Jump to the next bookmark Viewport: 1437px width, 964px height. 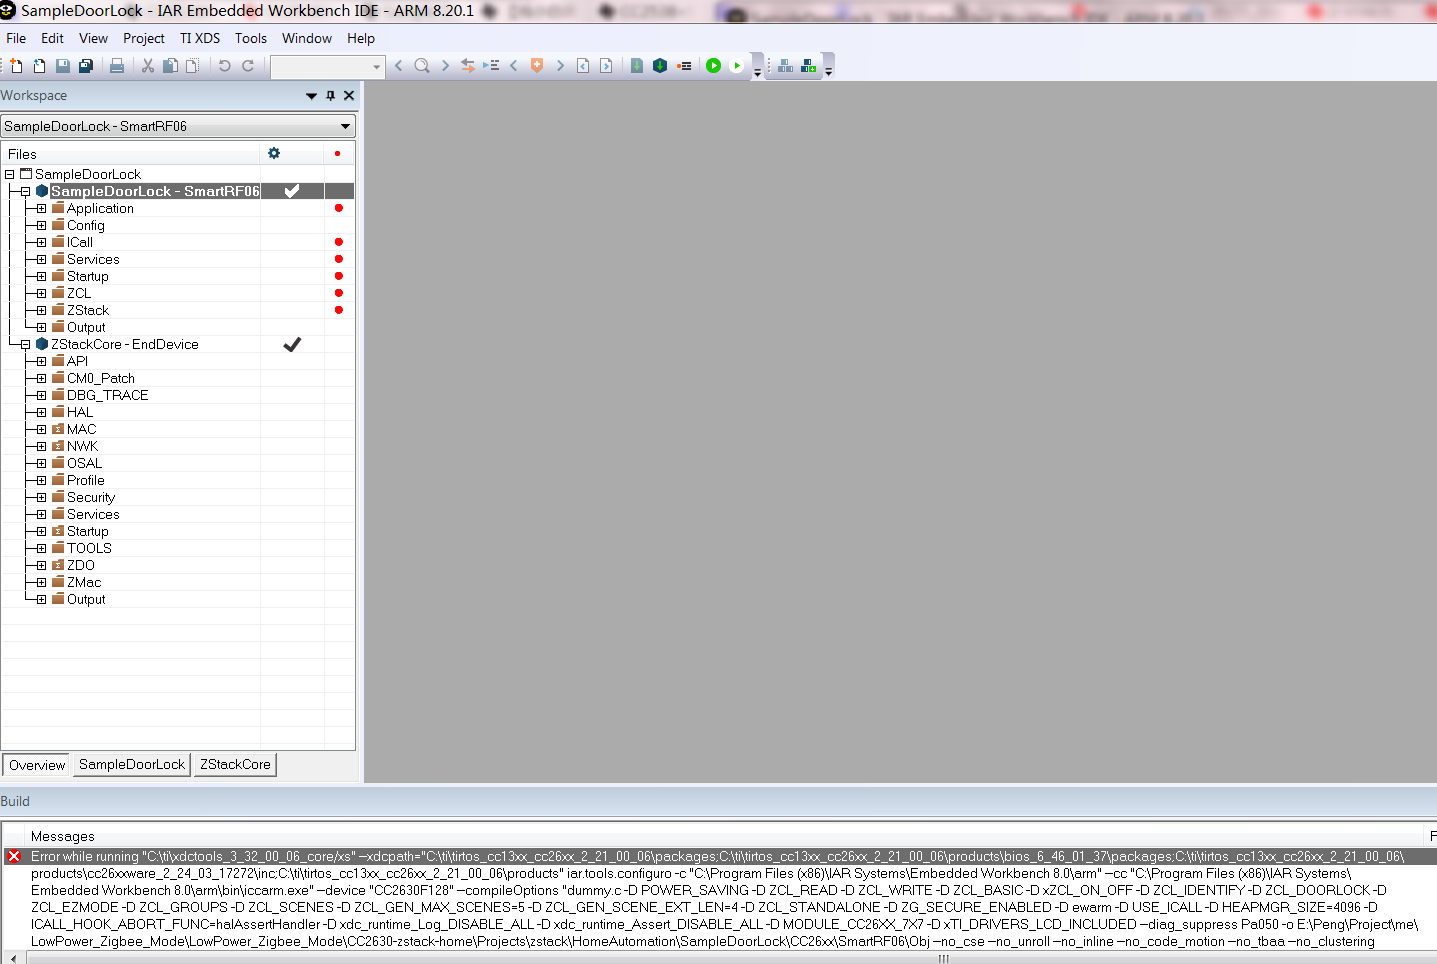coord(560,66)
